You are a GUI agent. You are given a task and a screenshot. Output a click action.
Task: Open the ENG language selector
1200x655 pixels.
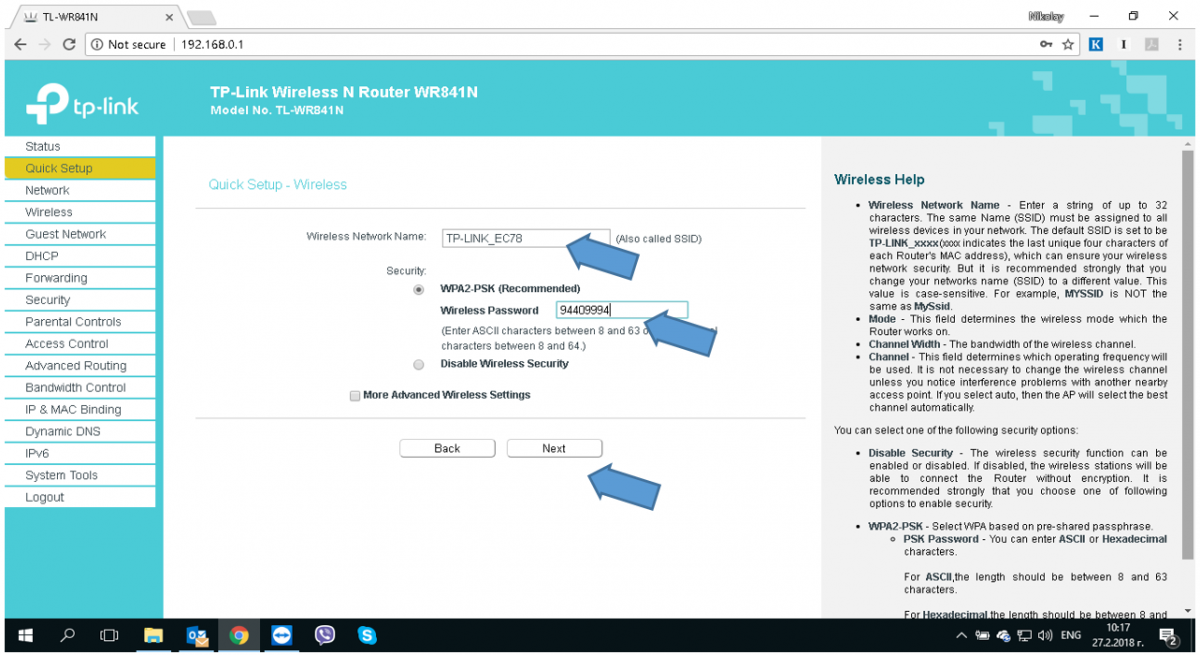point(1070,635)
